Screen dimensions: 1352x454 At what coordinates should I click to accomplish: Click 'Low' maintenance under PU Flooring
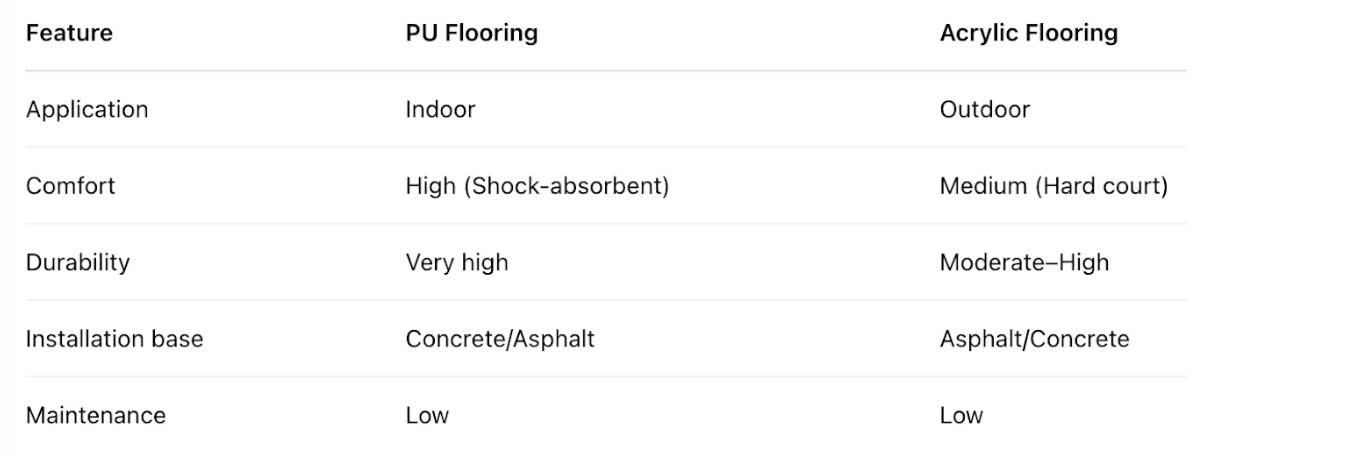[427, 416]
